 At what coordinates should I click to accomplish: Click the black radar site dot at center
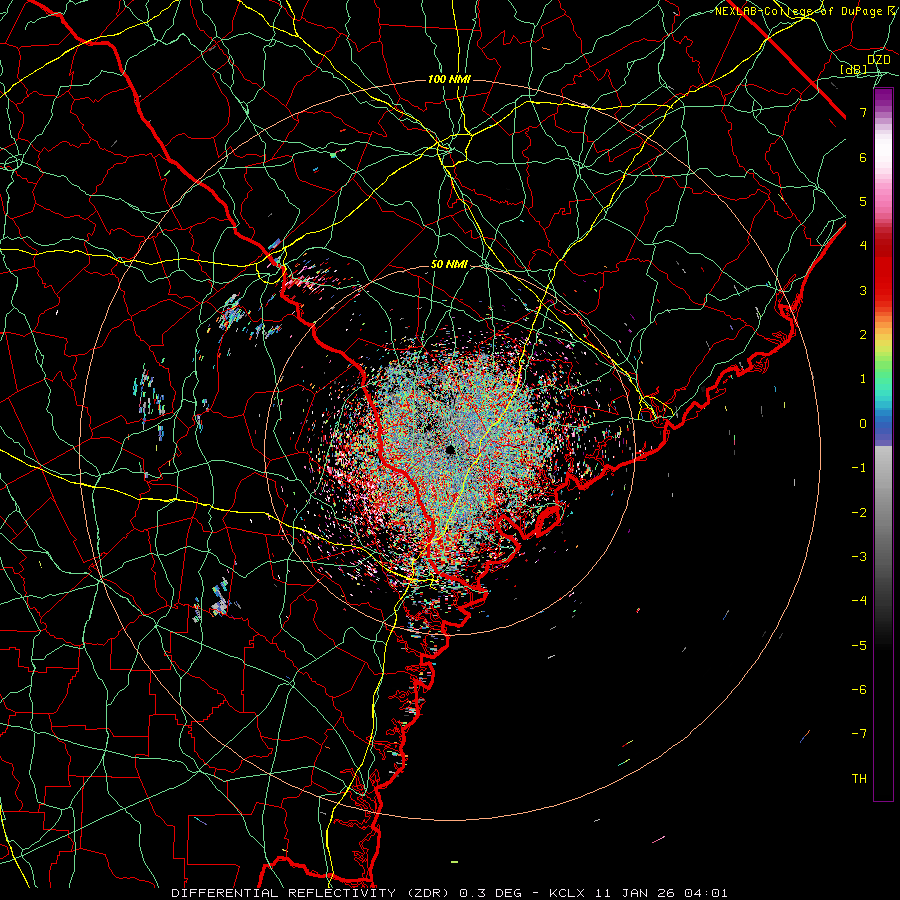click(450, 449)
